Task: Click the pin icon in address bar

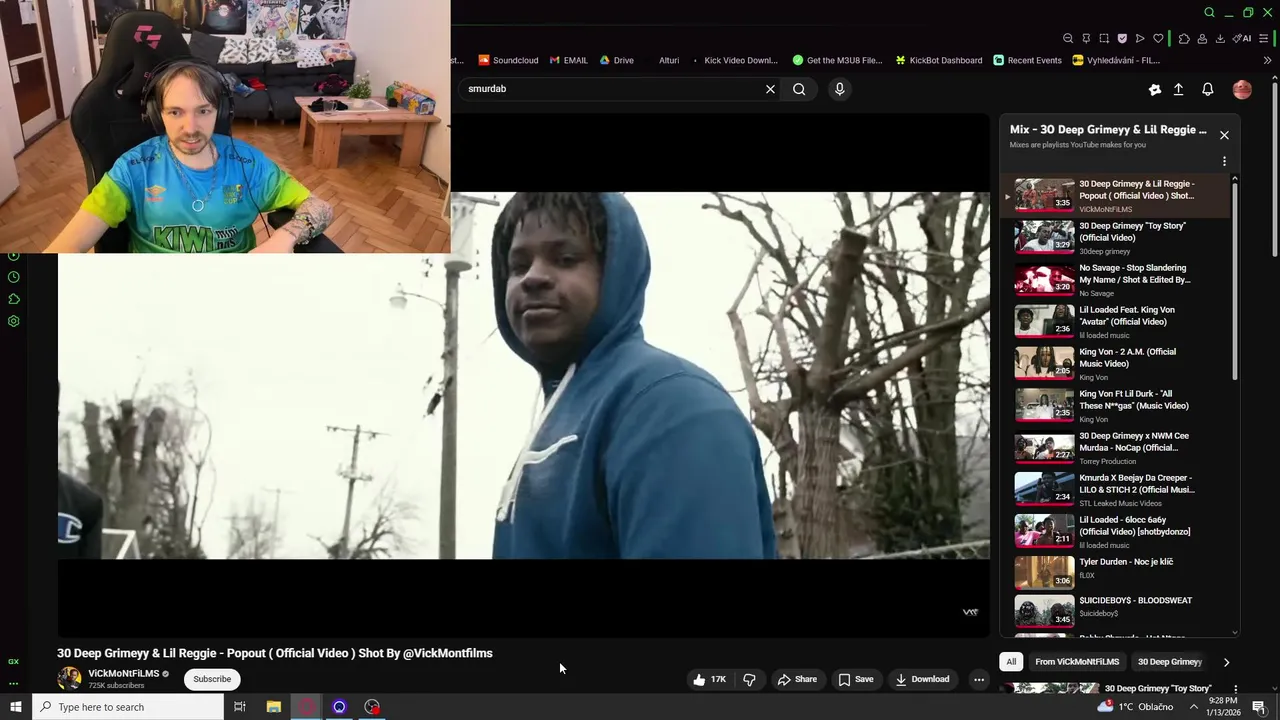Action: (x=1086, y=38)
